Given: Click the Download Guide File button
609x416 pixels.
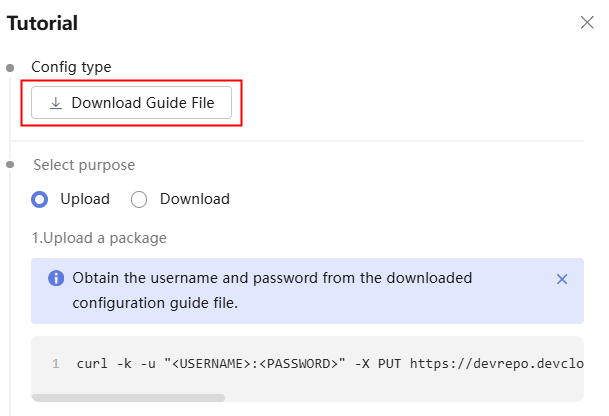Looking at the screenshot, I should coord(131,103).
